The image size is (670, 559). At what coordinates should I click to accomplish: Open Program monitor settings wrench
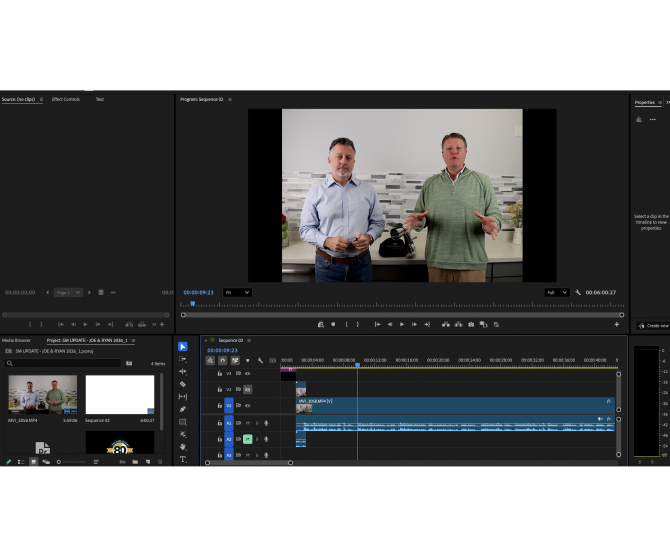tap(578, 292)
